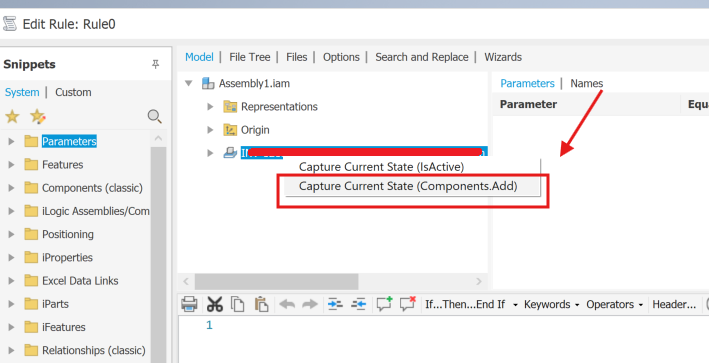Uncomment selected lines icon
Screen dimensions: 709x363
pyautogui.click(x=408, y=304)
